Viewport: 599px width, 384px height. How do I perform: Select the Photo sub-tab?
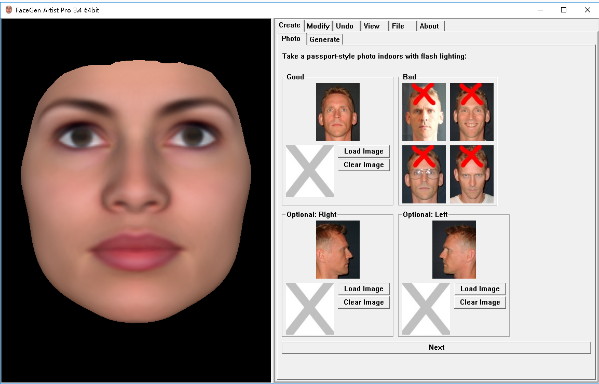tap(291, 39)
